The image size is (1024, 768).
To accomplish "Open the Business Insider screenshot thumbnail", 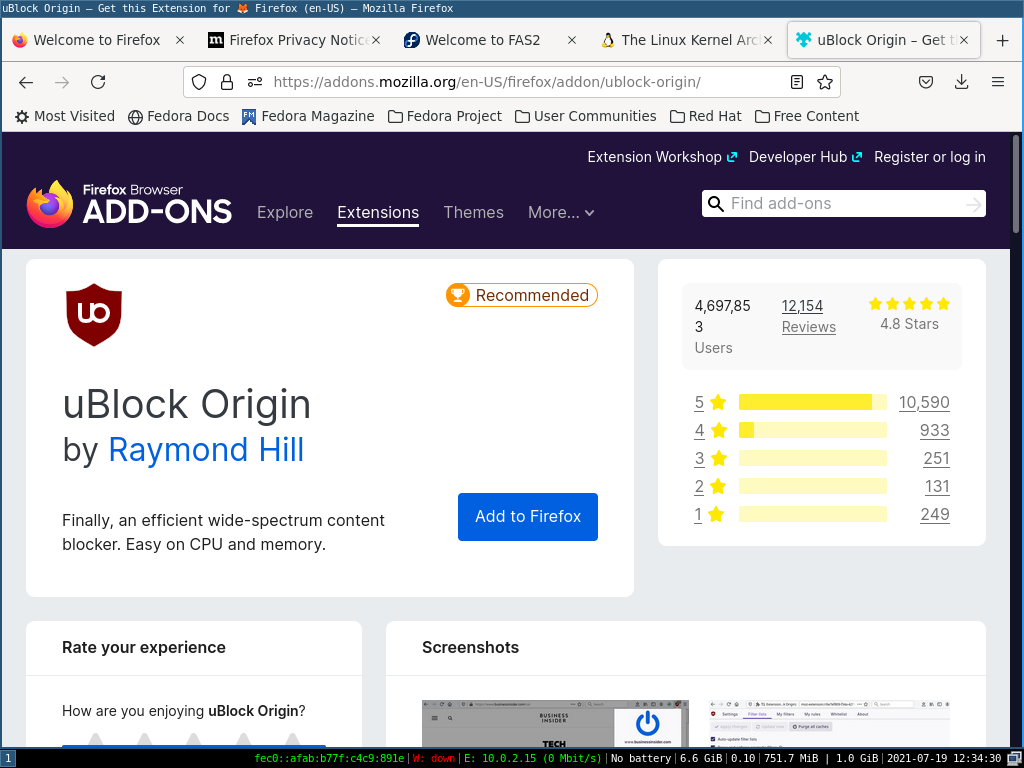I will coord(555,724).
